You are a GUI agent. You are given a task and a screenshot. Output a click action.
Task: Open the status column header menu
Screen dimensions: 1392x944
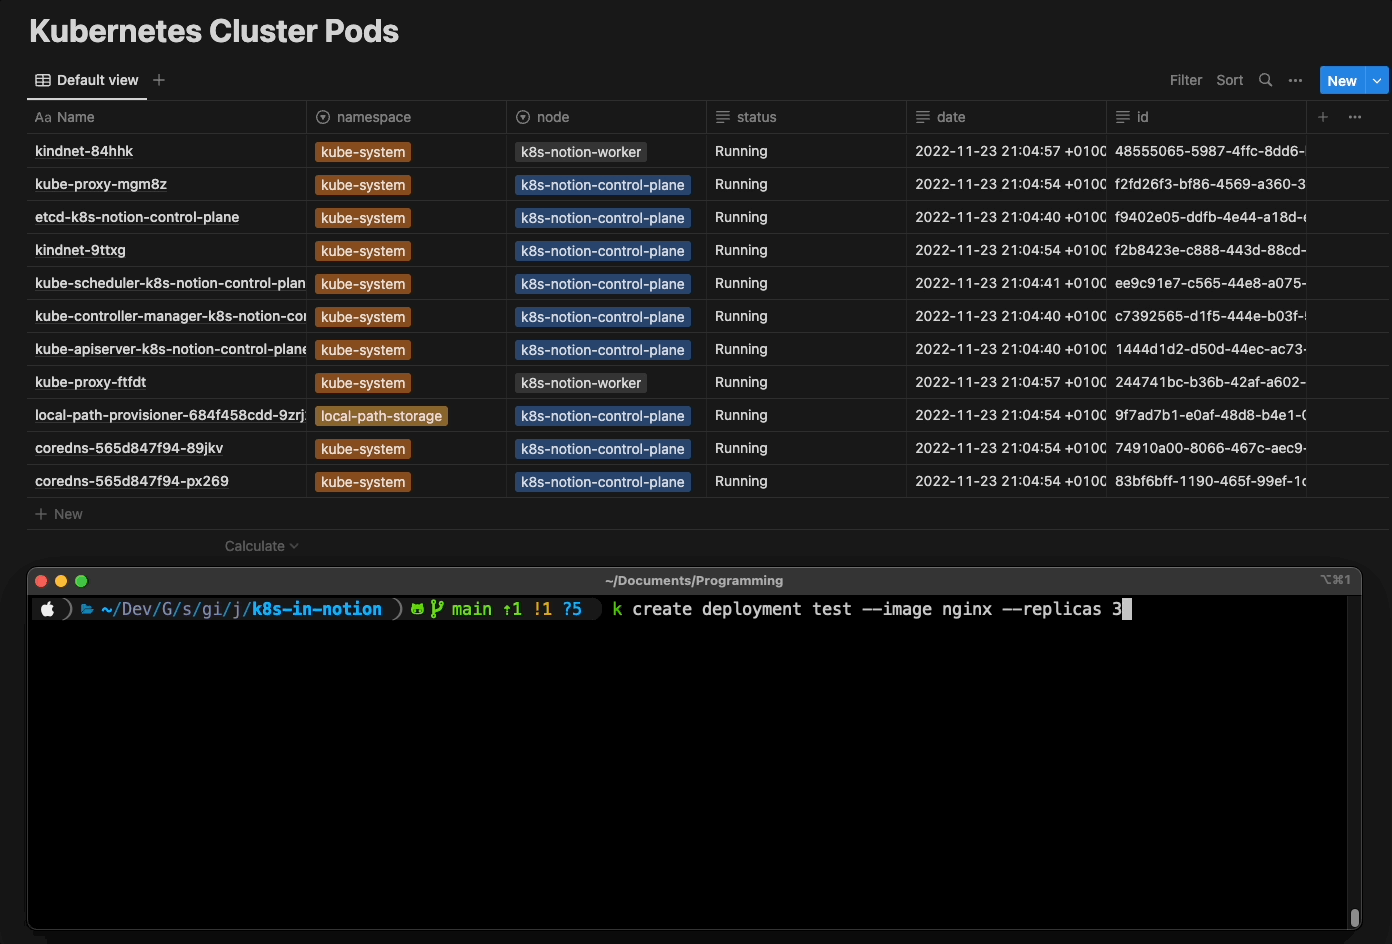tap(756, 117)
